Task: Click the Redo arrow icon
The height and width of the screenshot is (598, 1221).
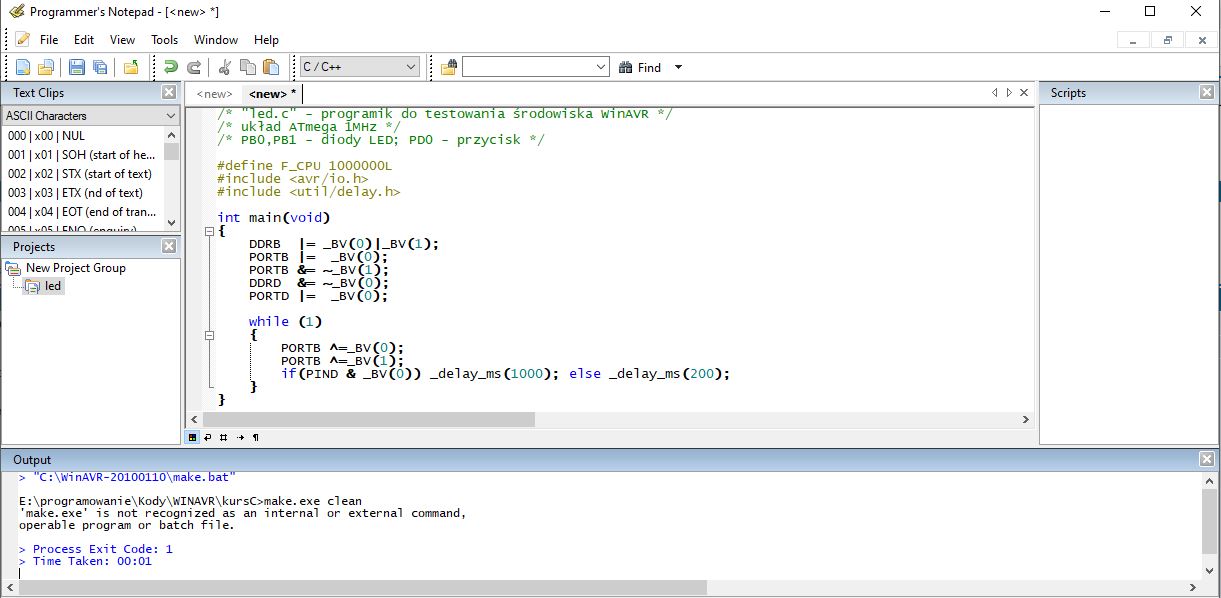Action: click(194, 67)
